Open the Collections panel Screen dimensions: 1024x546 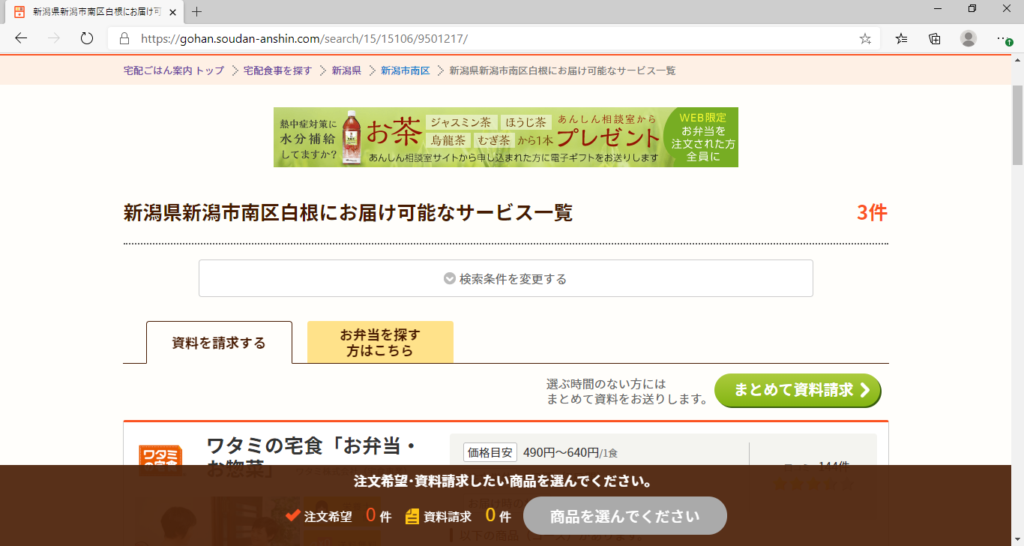coord(935,39)
